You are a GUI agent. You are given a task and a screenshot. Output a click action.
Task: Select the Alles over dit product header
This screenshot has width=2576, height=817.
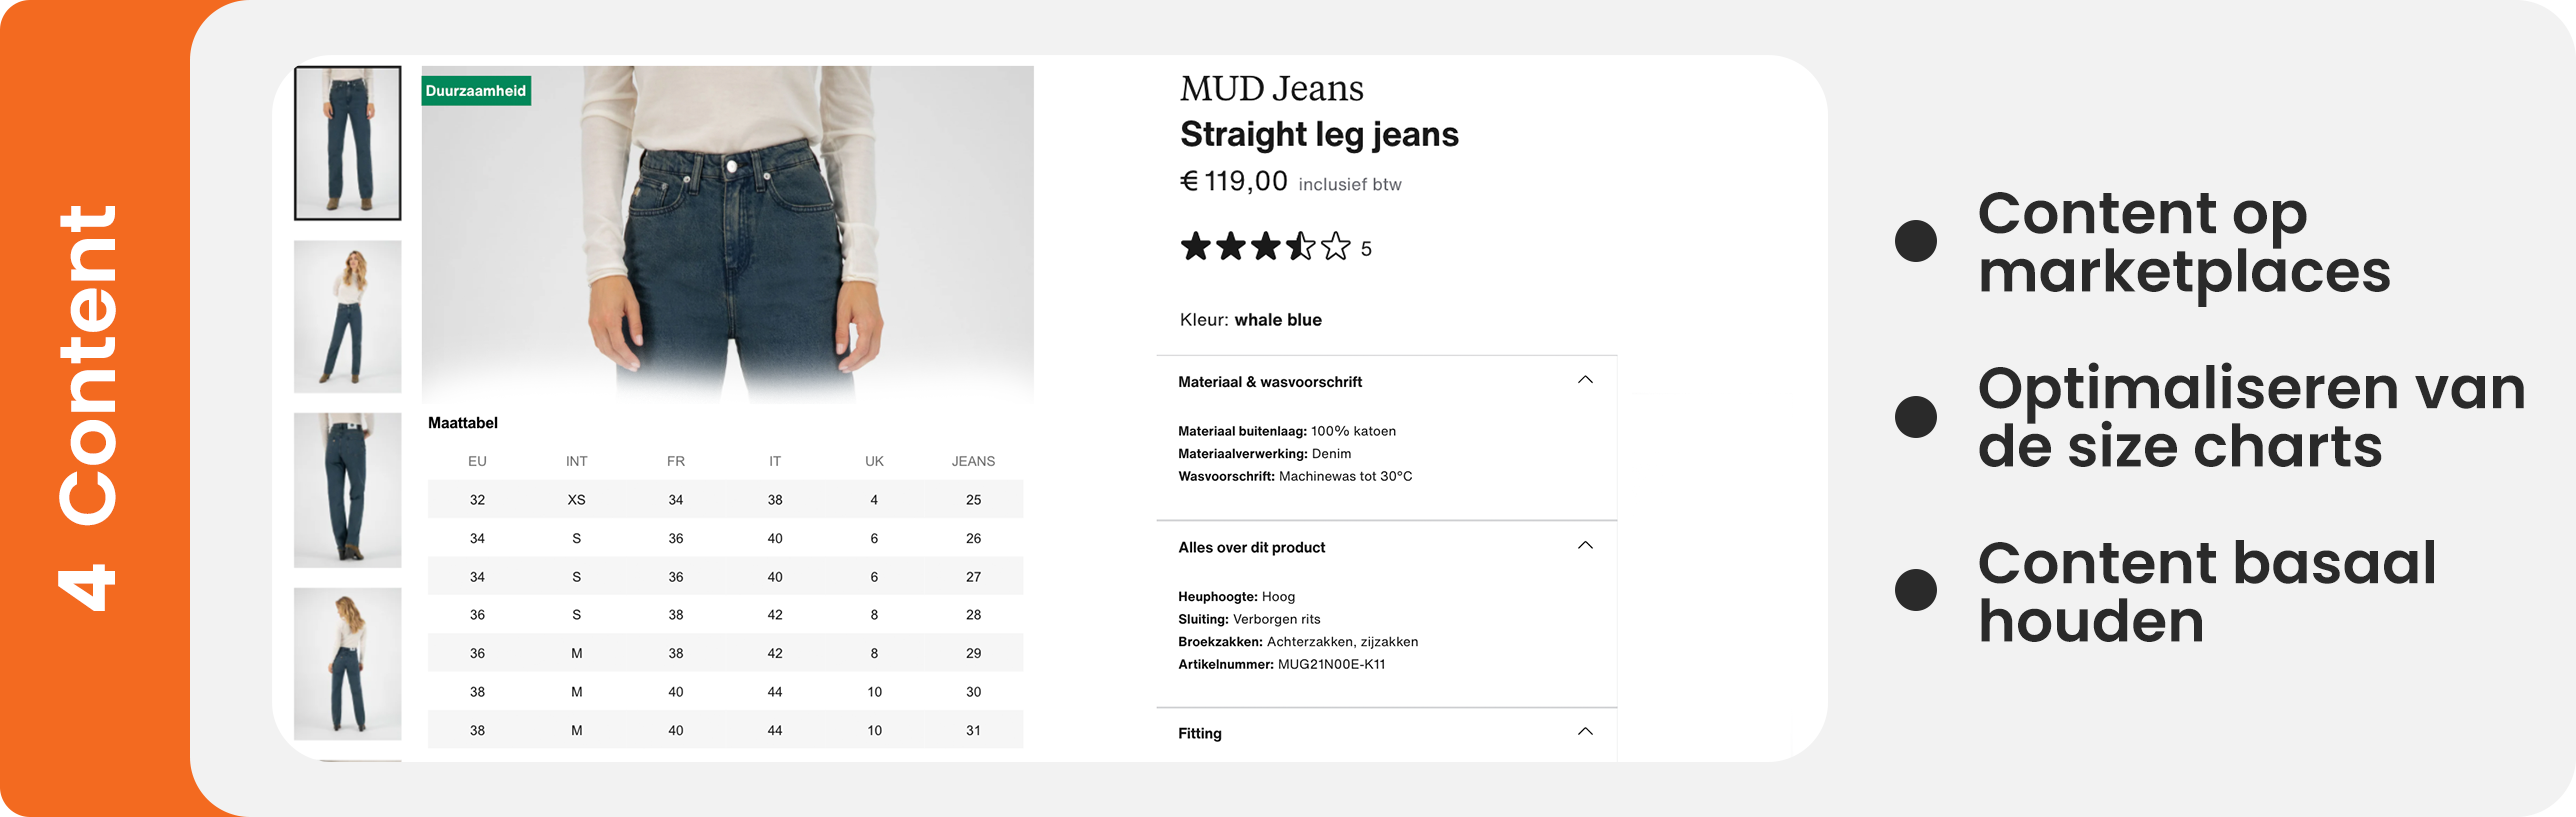1251,548
